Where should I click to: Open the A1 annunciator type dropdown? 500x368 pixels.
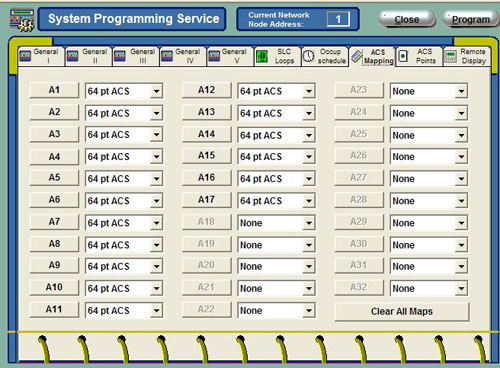tap(156, 91)
